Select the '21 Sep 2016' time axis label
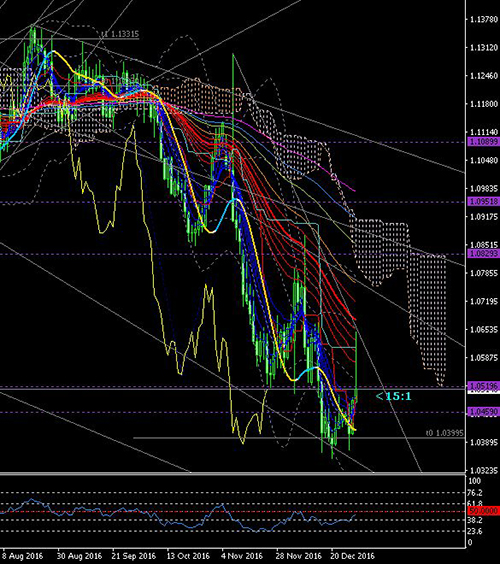The image size is (500, 564). (x=134, y=556)
